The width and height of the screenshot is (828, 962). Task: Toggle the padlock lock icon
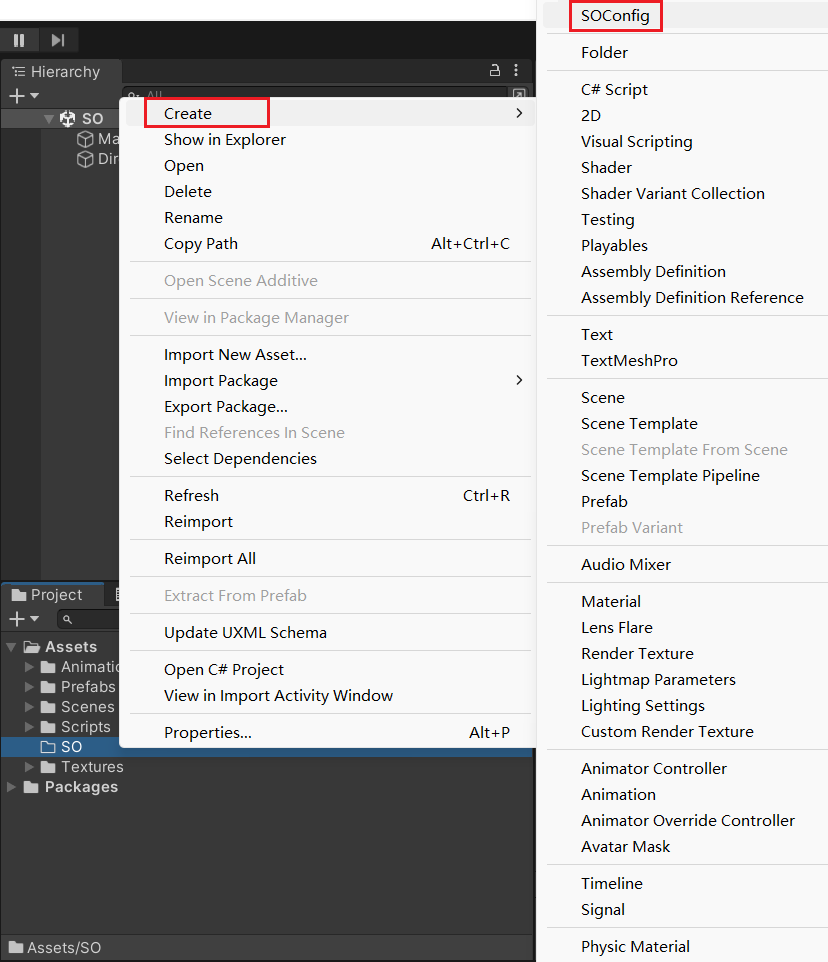[x=494, y=71]
